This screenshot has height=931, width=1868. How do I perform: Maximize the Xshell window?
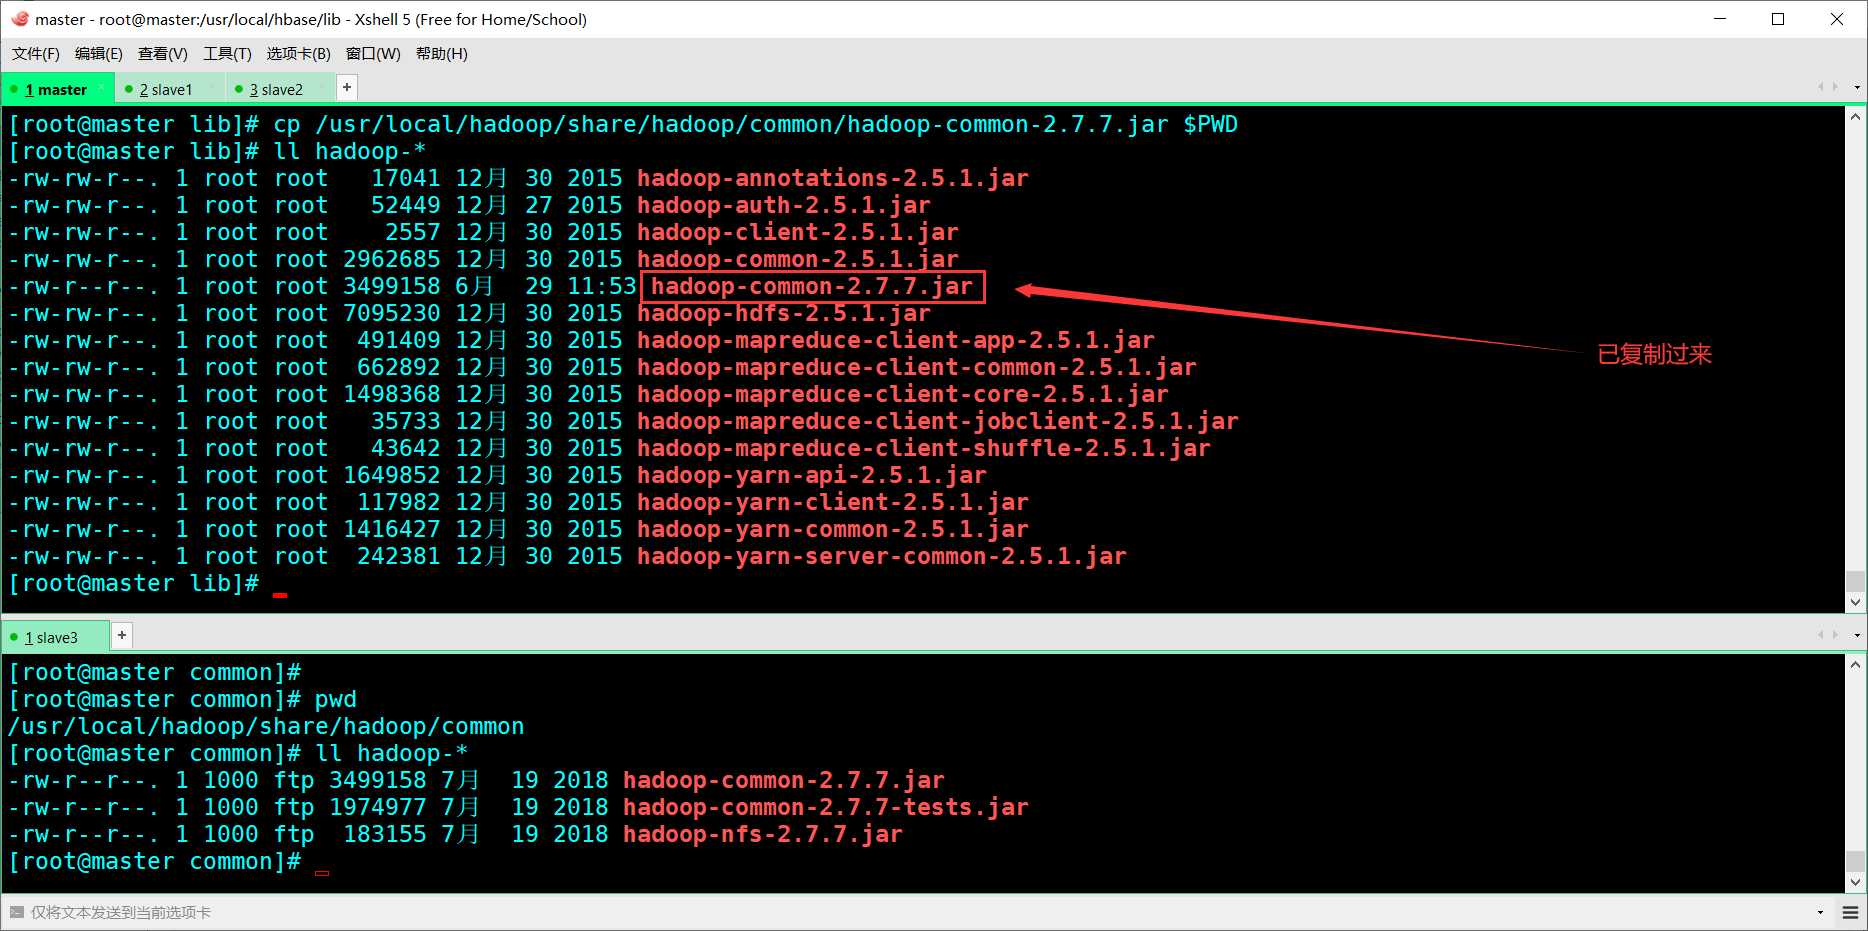click(1778, 19)
